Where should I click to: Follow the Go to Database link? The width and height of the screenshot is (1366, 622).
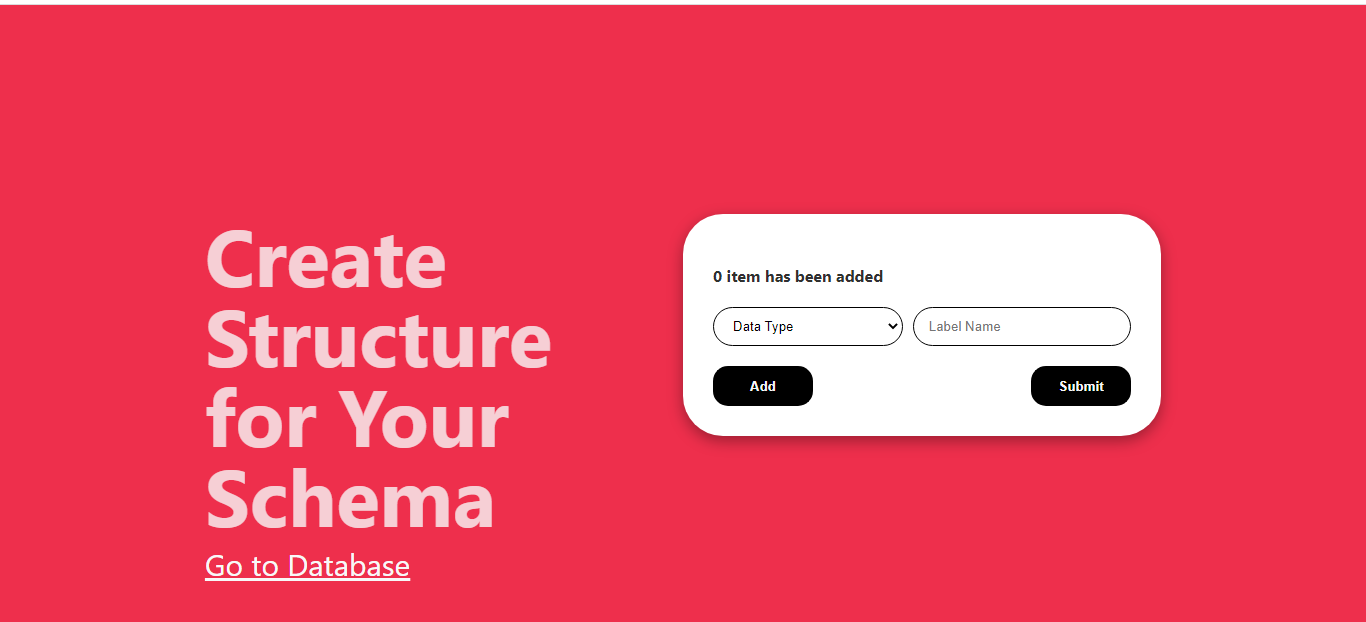(x=307, y=566)
